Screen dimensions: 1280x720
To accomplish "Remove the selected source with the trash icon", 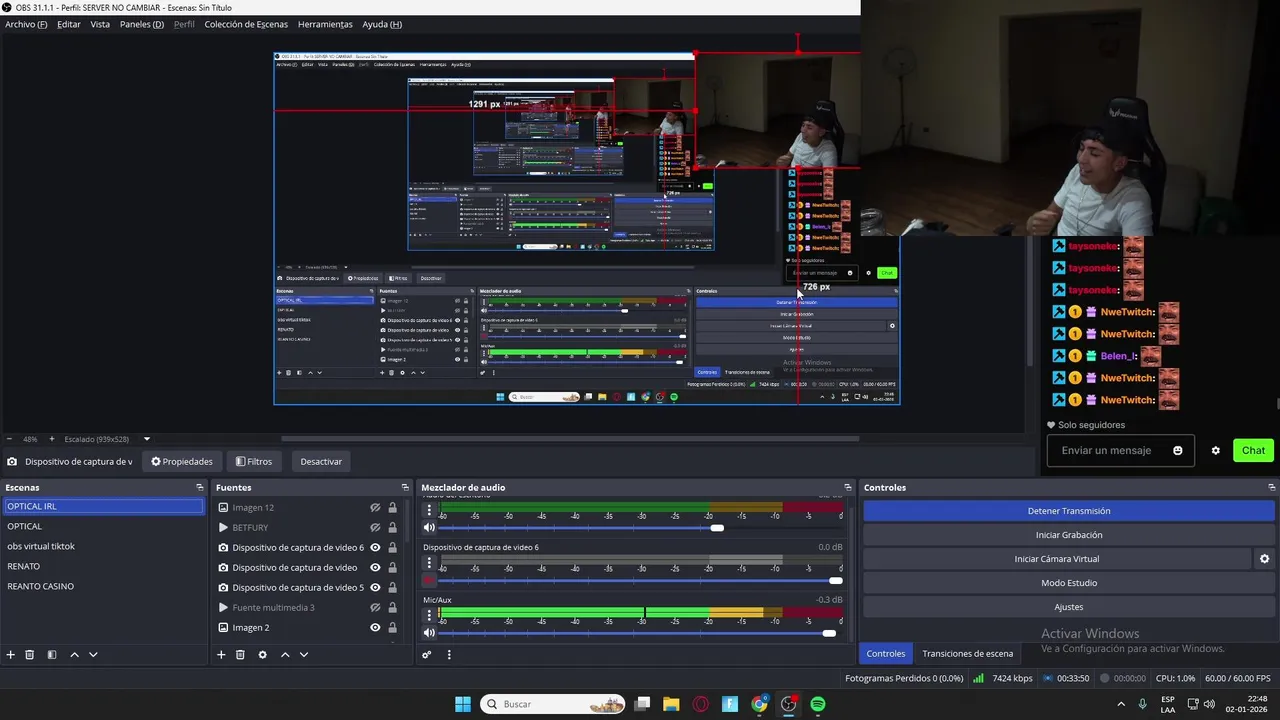I will click(240, 655).
